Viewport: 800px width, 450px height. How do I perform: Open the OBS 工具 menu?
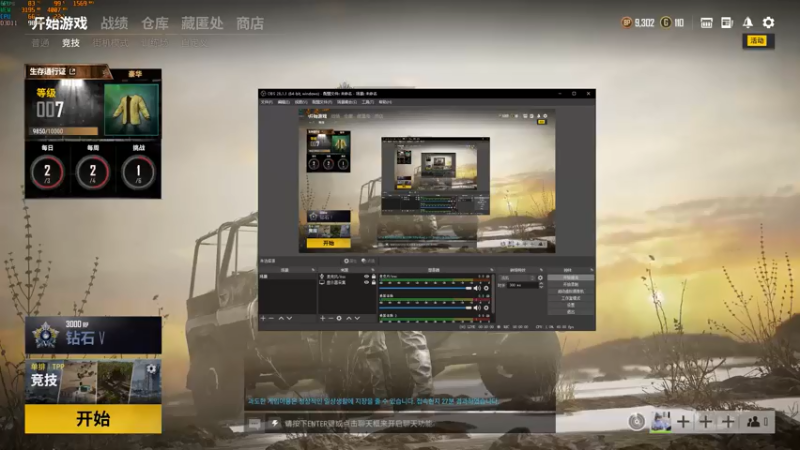click(367, 102)
